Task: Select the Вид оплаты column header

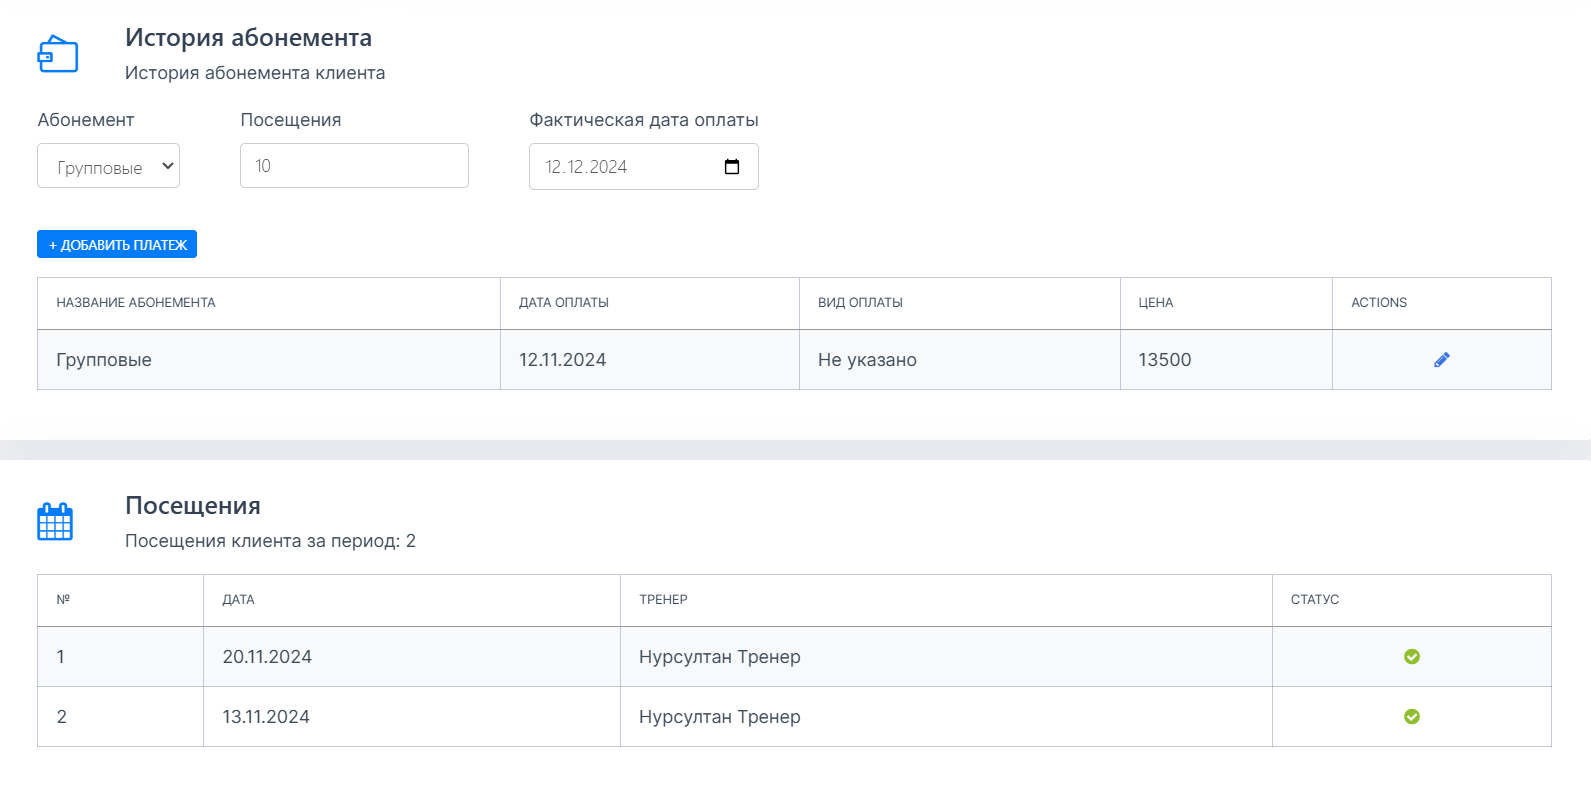Action: point(860,303)
